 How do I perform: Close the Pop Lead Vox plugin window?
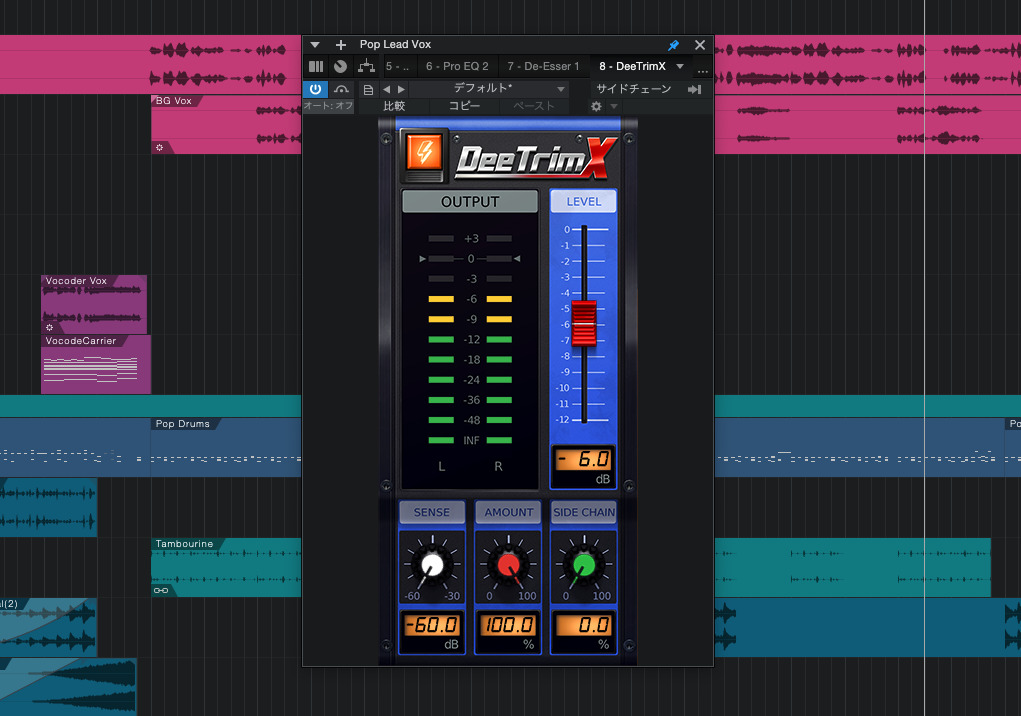pos(700,45)
